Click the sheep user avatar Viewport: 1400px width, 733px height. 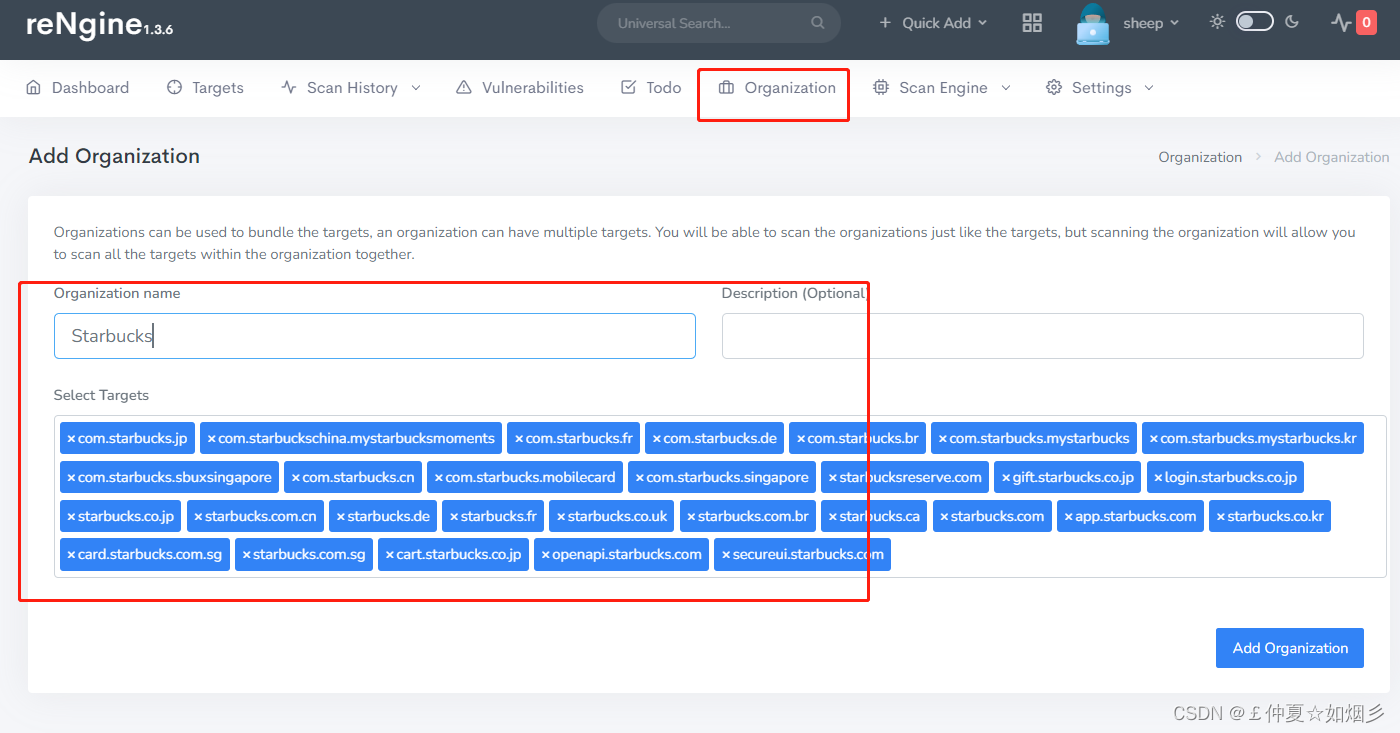tap(1093, 24)
